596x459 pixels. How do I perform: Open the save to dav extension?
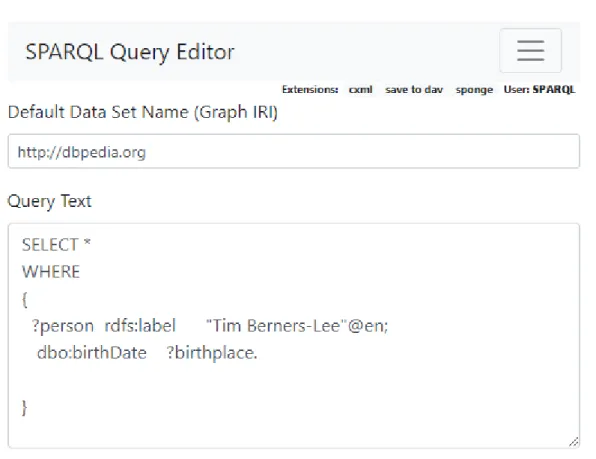coord(414,90)
